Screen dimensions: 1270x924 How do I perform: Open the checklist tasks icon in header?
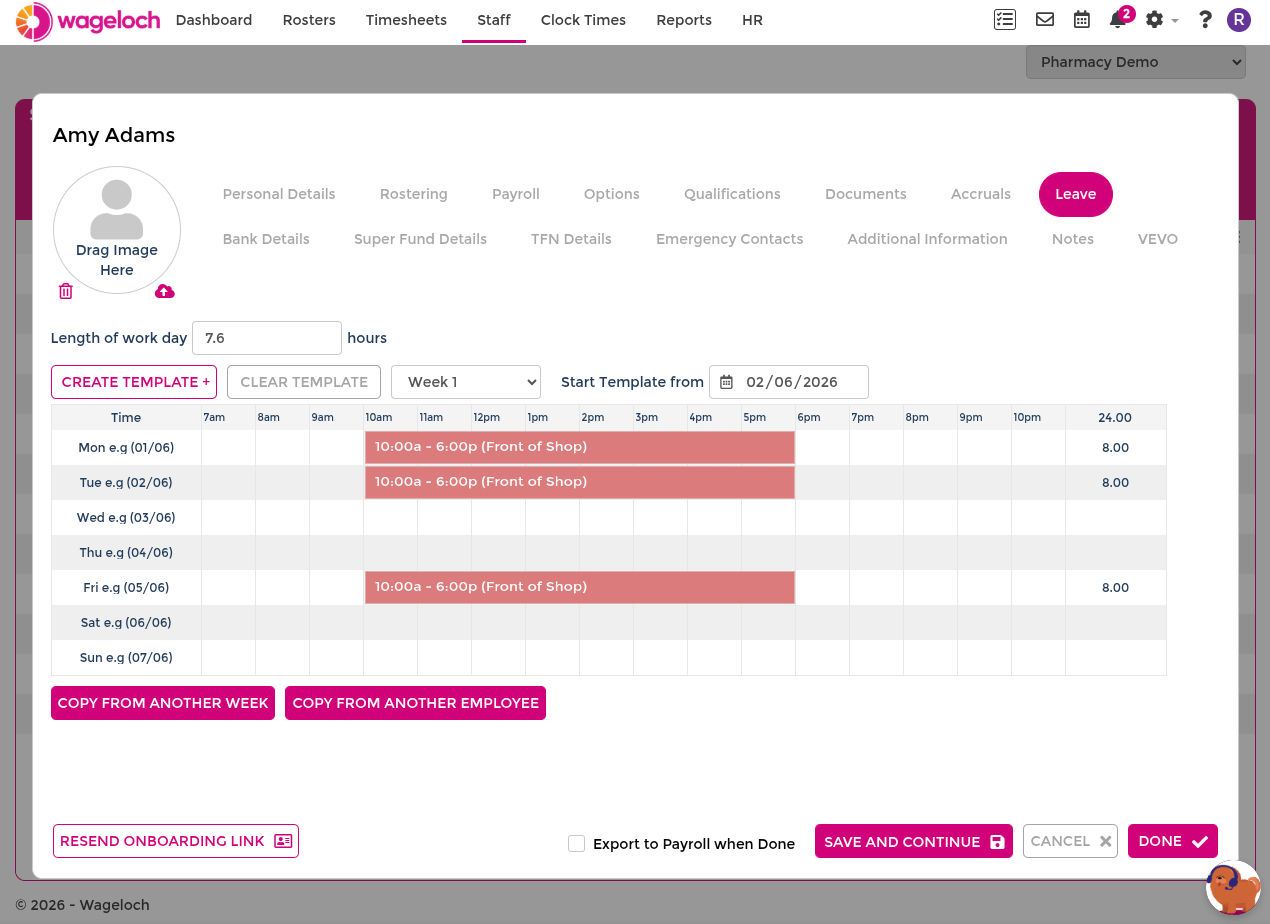point(1005,19)
